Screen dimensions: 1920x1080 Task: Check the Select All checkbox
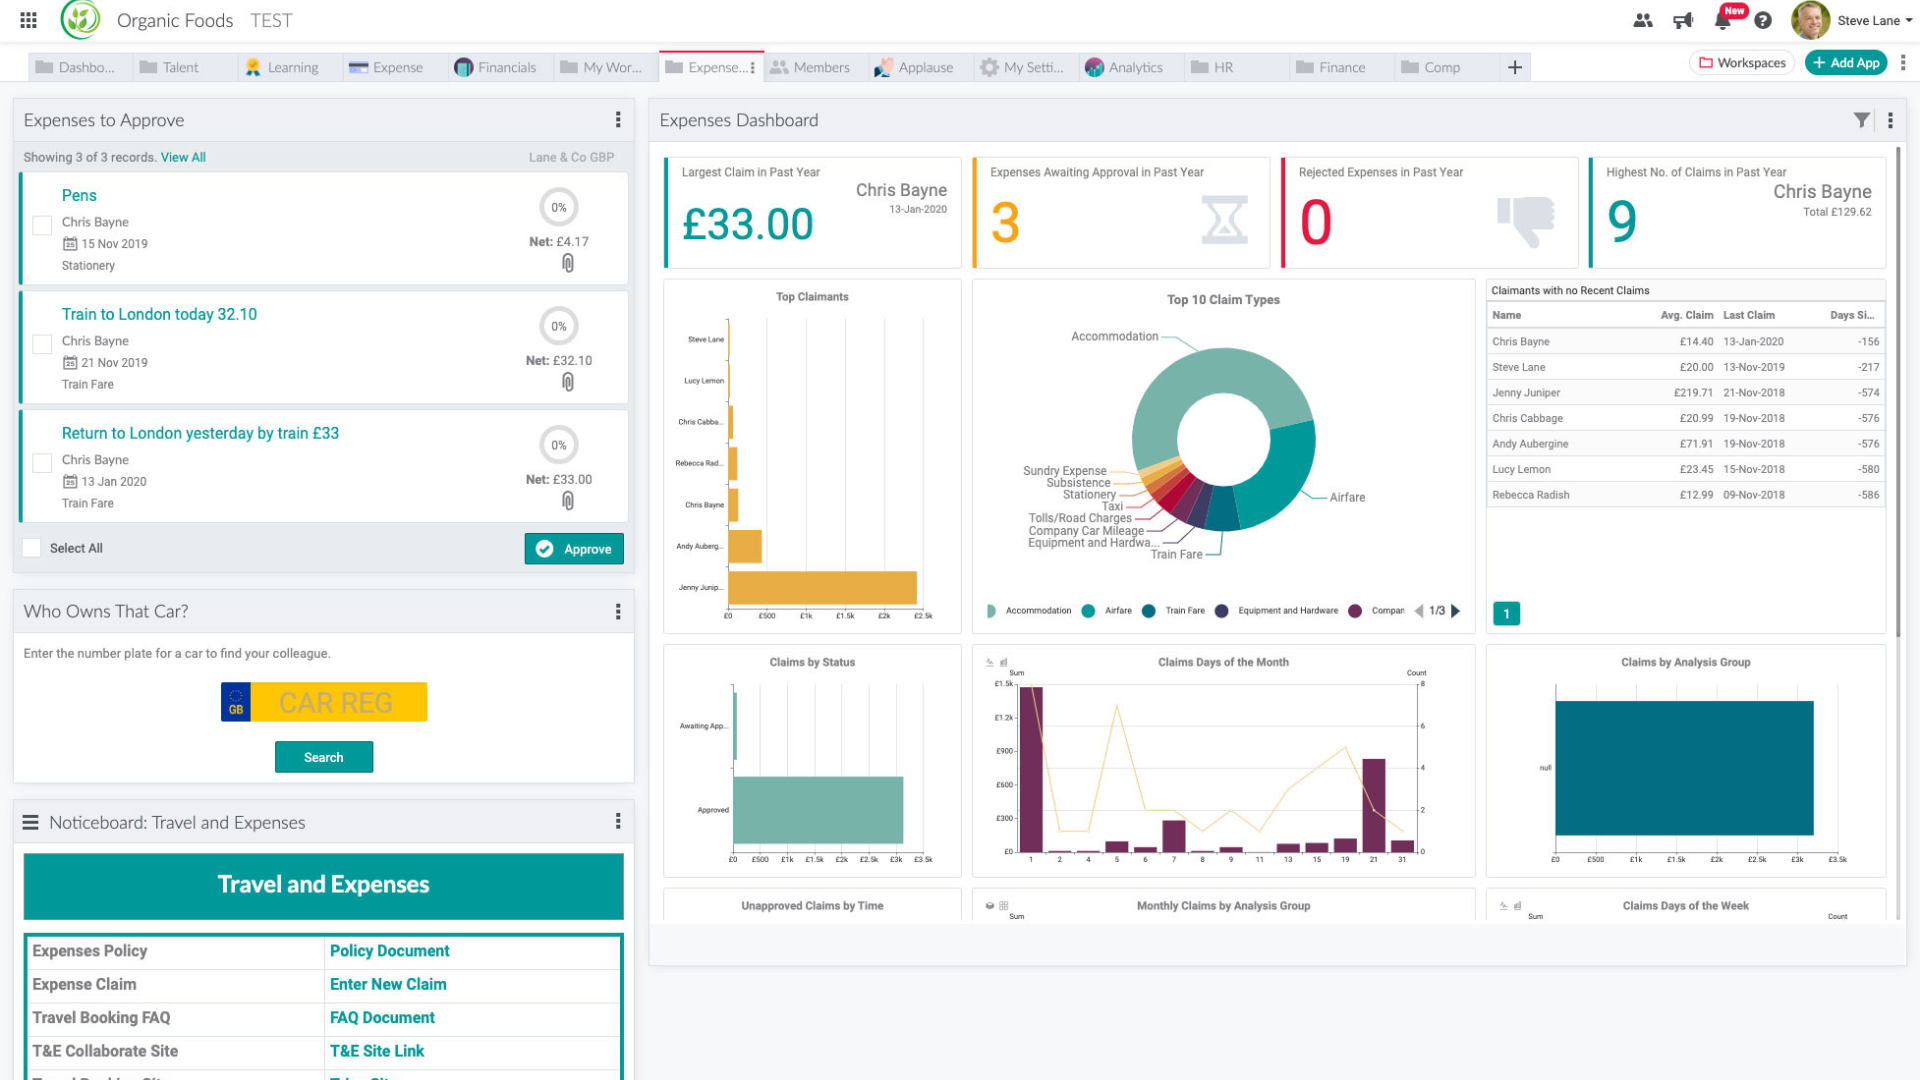(x=30, y=547)
